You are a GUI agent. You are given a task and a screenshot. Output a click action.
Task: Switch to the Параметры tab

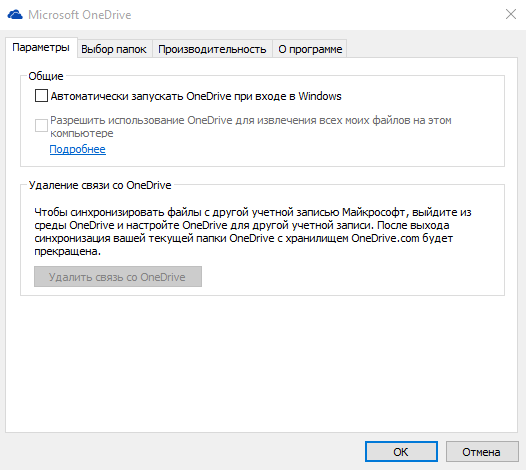click(41, 48)
